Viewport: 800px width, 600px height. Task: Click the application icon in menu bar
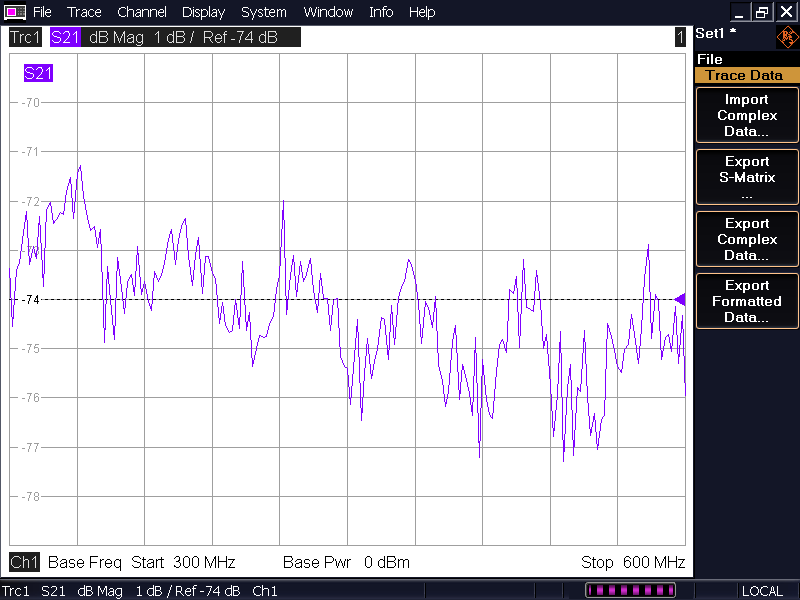15,12
